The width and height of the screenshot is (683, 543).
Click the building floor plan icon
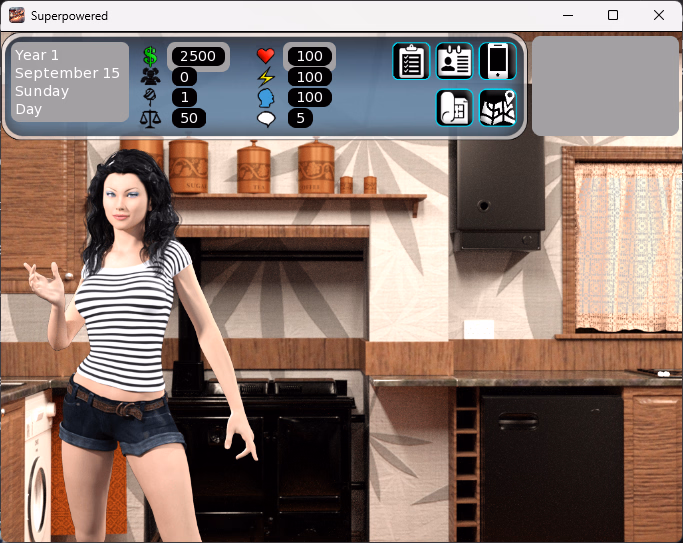click(455, 108)
